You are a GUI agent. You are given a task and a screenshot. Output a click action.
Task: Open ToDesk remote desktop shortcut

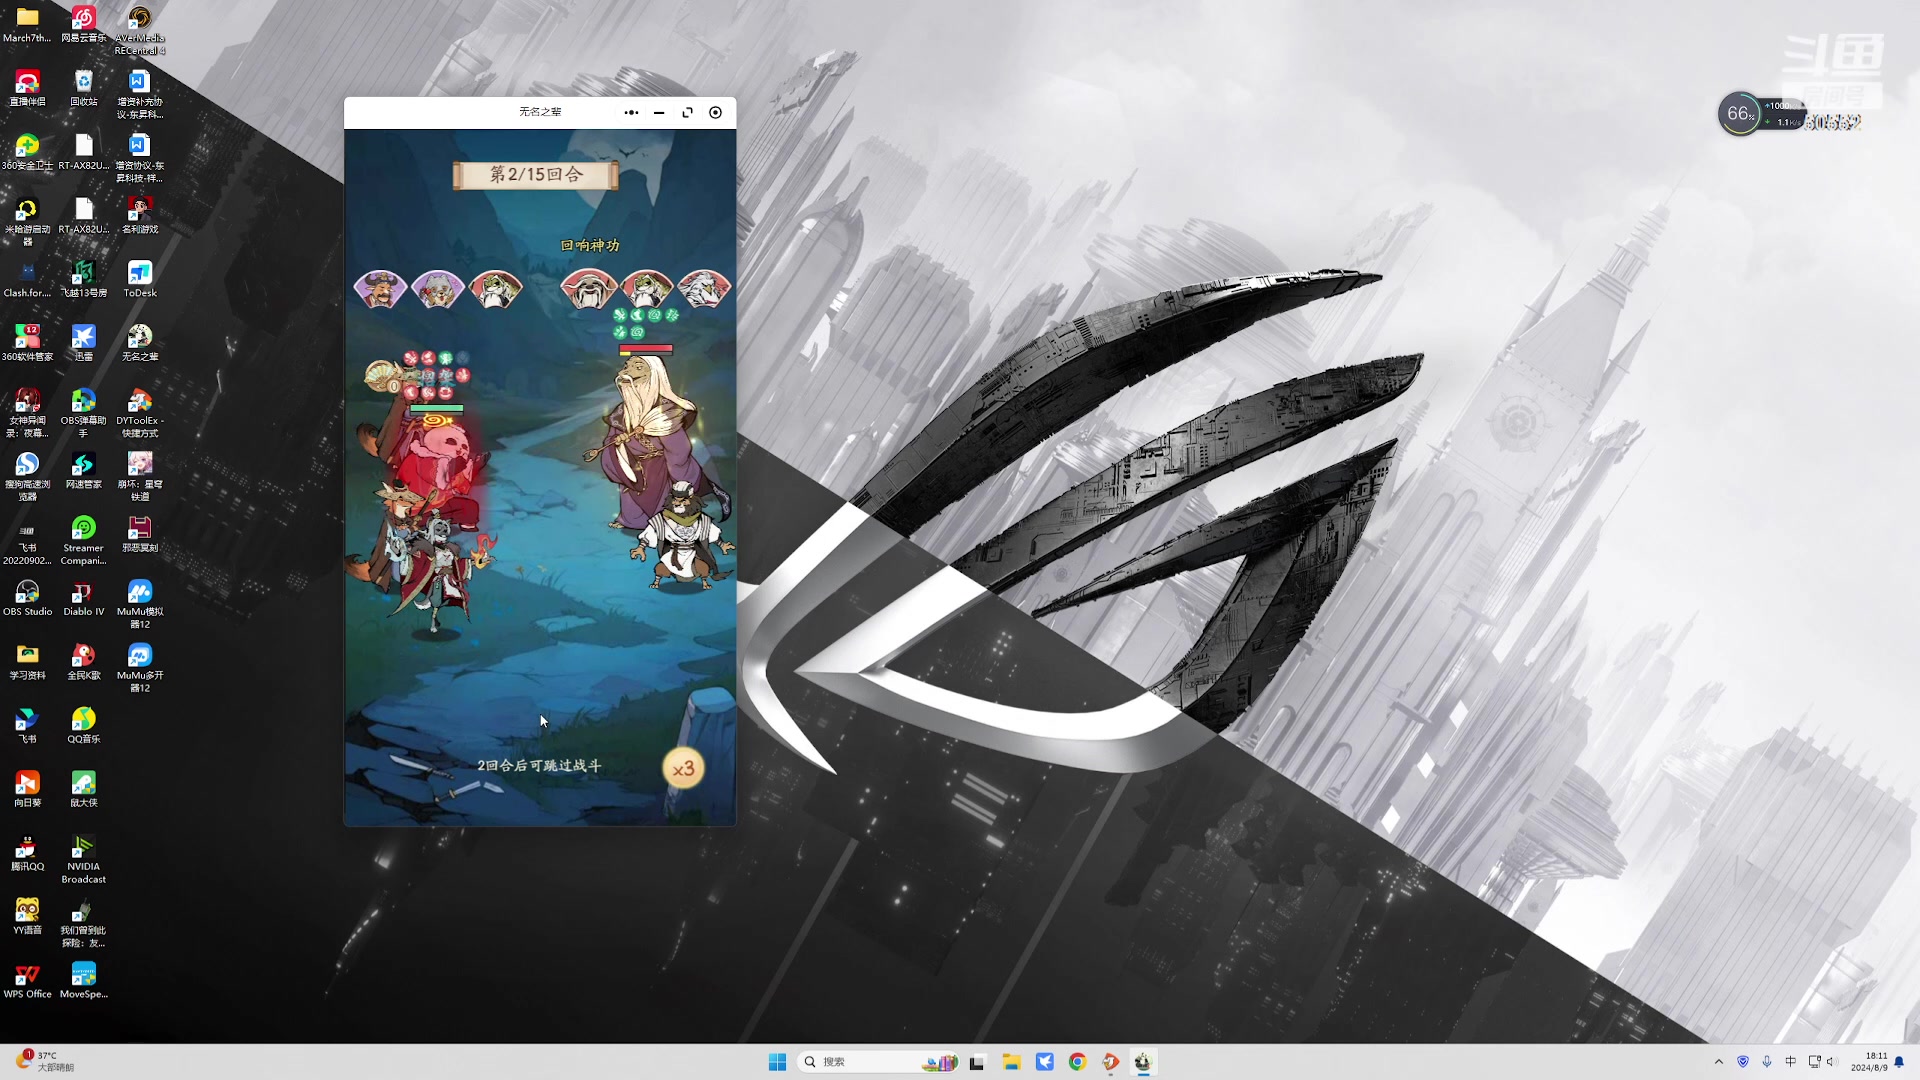point(139,280)
